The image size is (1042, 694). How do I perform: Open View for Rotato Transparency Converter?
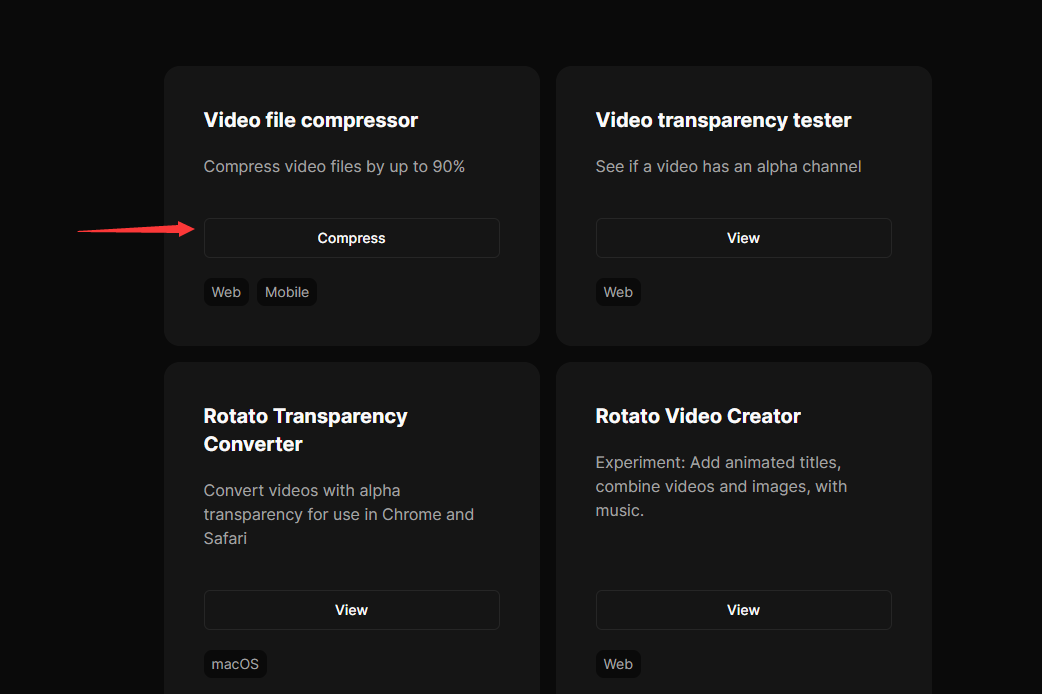[x=351, y=610]
